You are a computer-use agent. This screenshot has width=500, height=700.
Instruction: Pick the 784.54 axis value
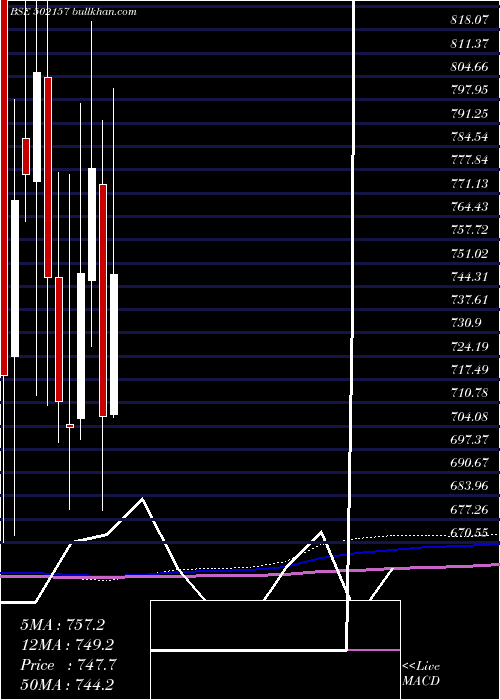(x=469, y=137)
